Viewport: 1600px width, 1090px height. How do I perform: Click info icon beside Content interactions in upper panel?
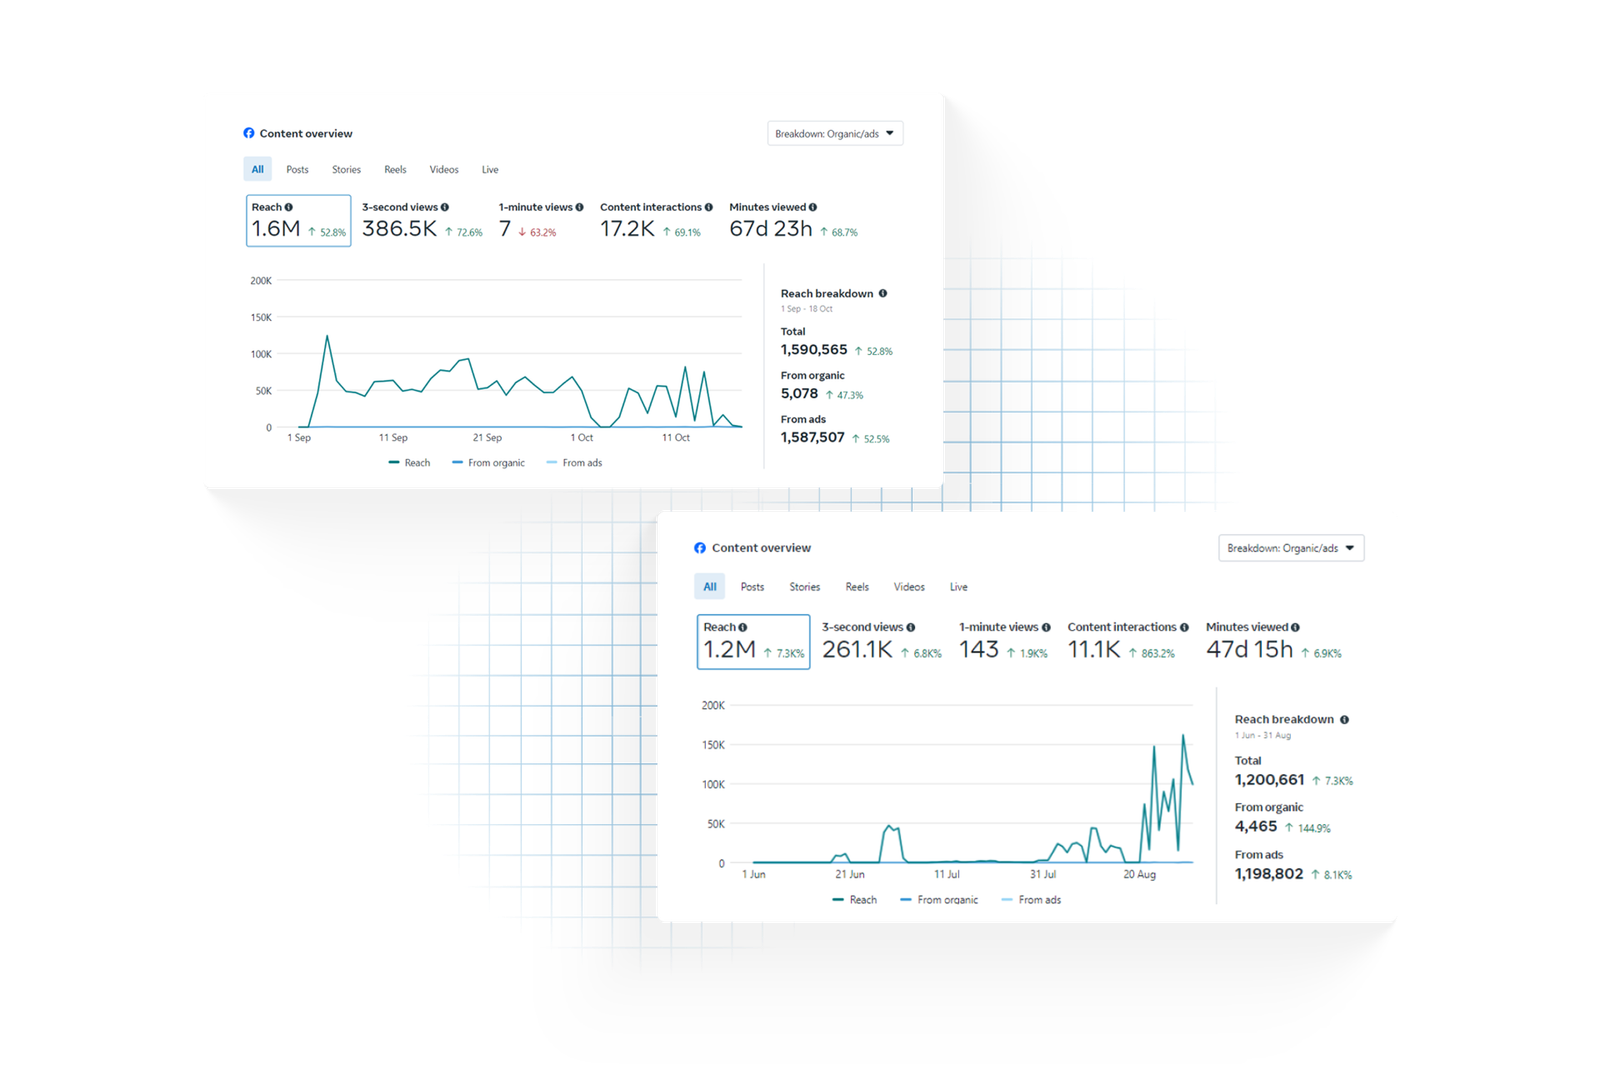709,207
